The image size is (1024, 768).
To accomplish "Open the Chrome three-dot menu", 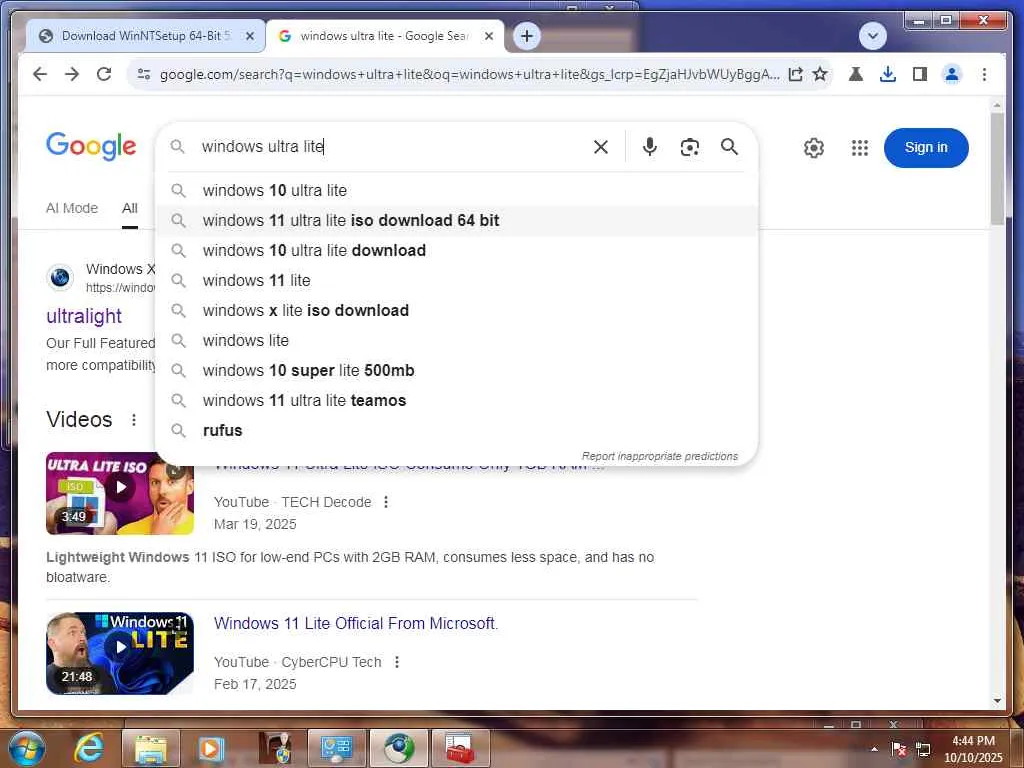I will pyautogui.click(x=984, y=74).
